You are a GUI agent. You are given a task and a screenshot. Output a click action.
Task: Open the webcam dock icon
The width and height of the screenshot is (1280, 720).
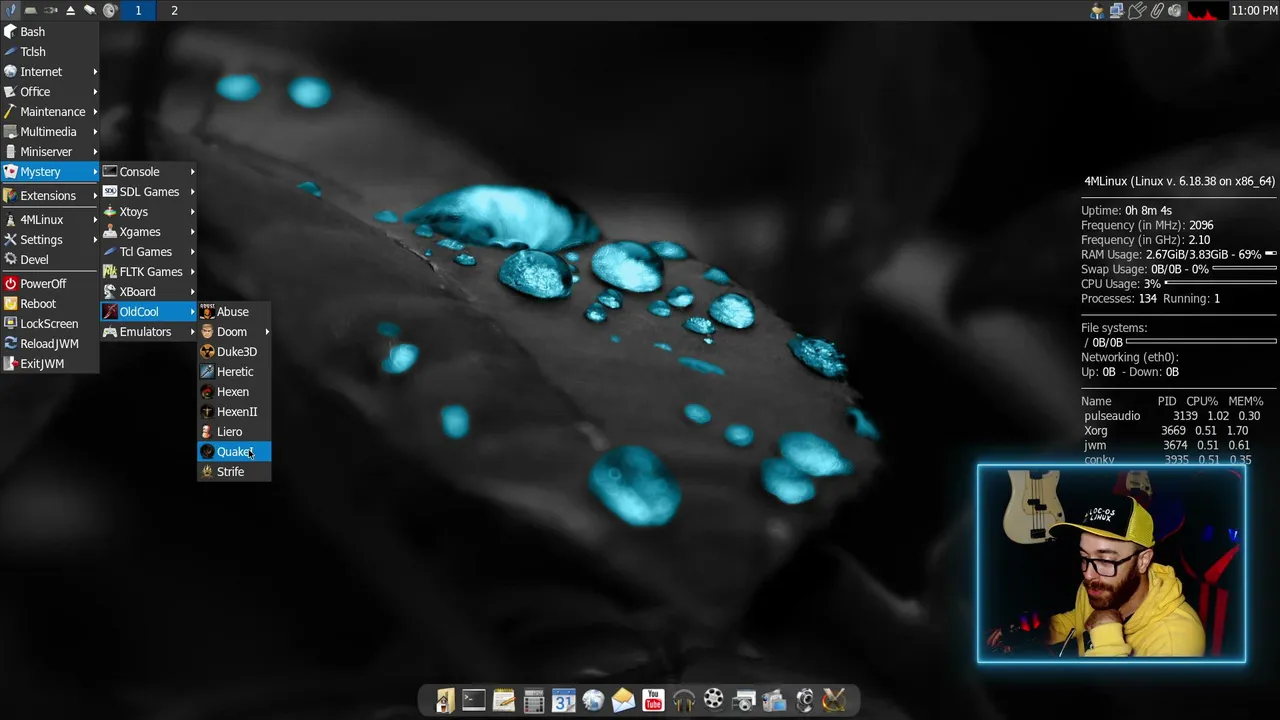point(803,701)
